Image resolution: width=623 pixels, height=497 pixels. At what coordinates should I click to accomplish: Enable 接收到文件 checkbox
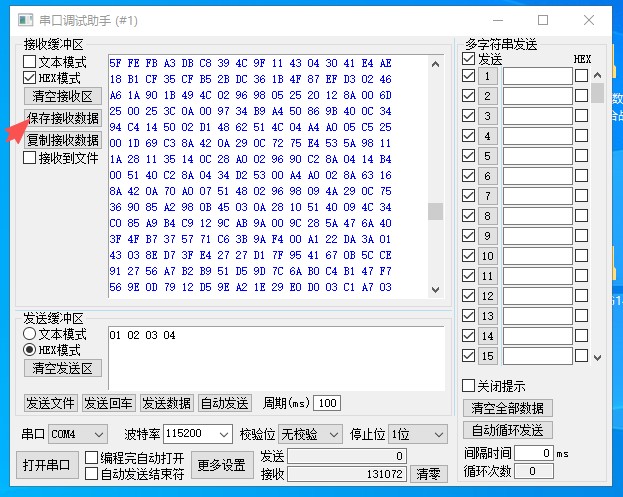click(29, 158)
